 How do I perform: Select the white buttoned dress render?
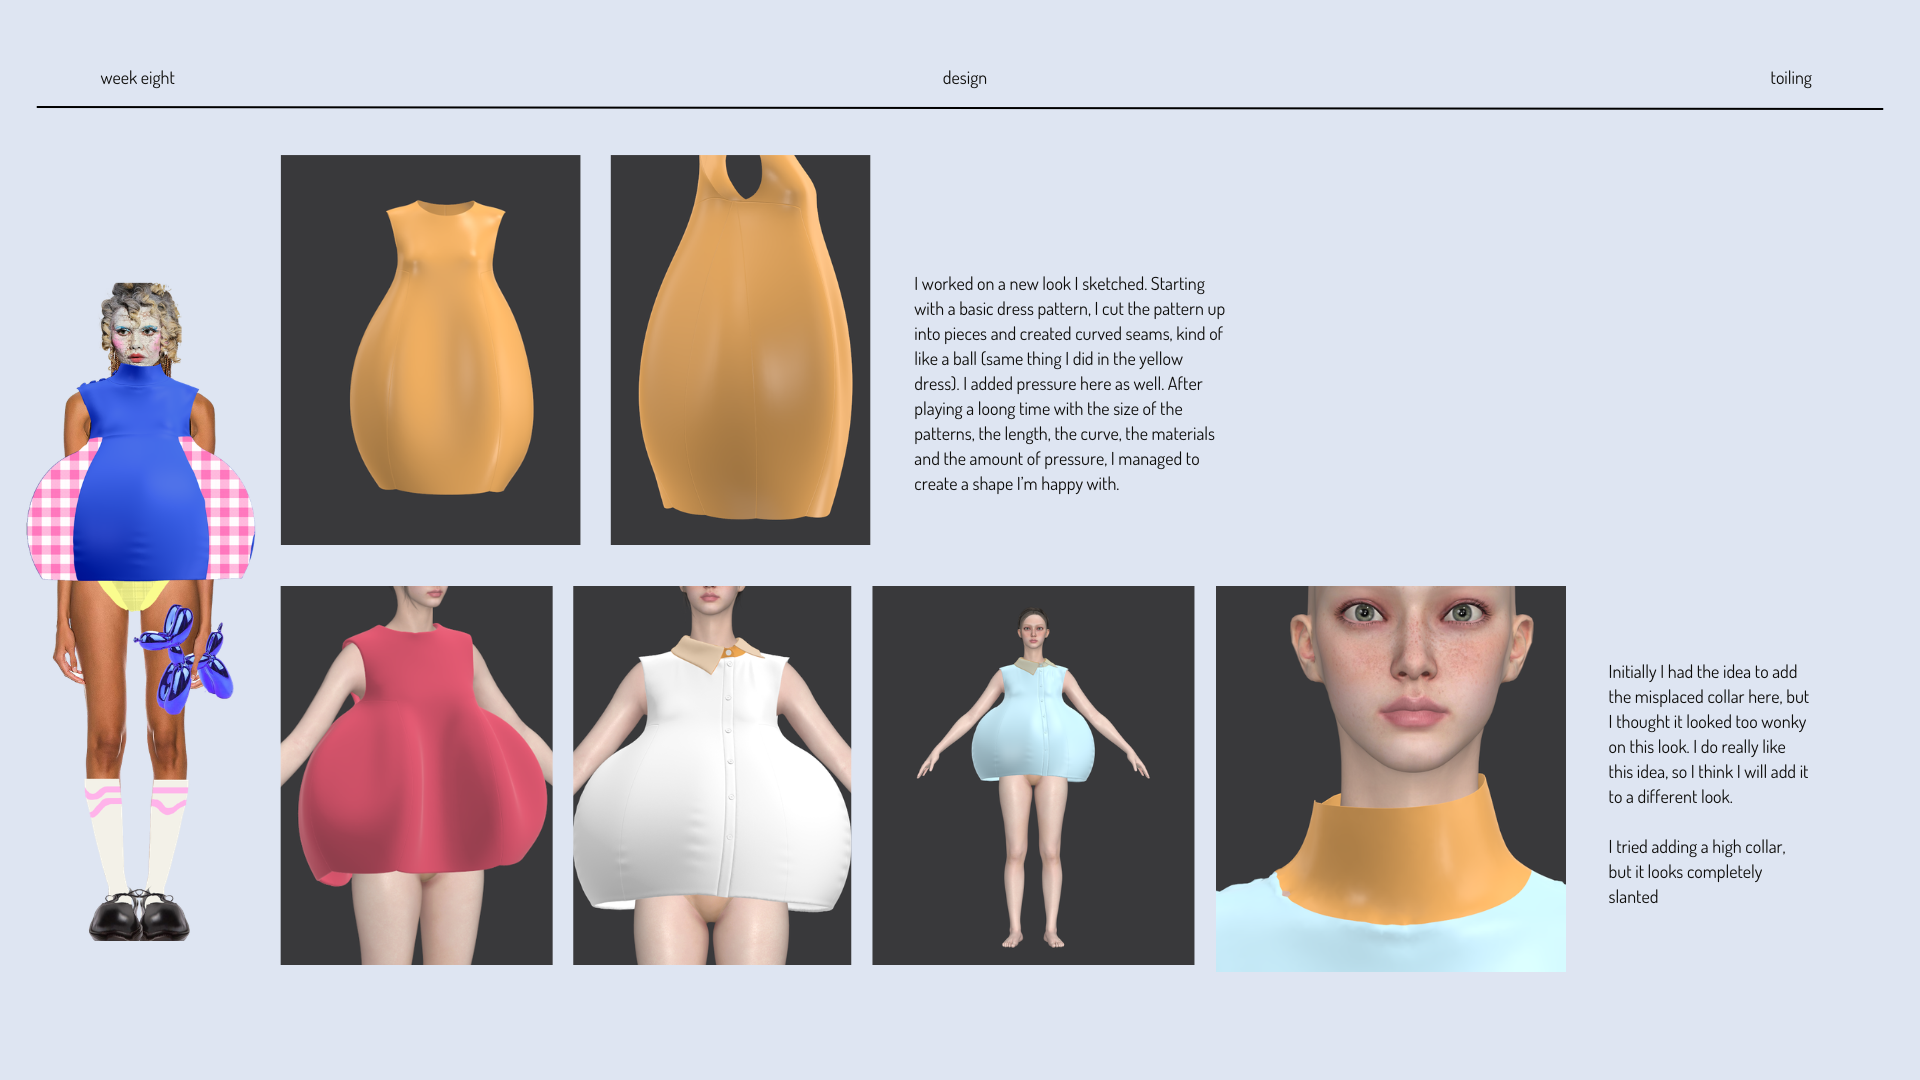712,775
